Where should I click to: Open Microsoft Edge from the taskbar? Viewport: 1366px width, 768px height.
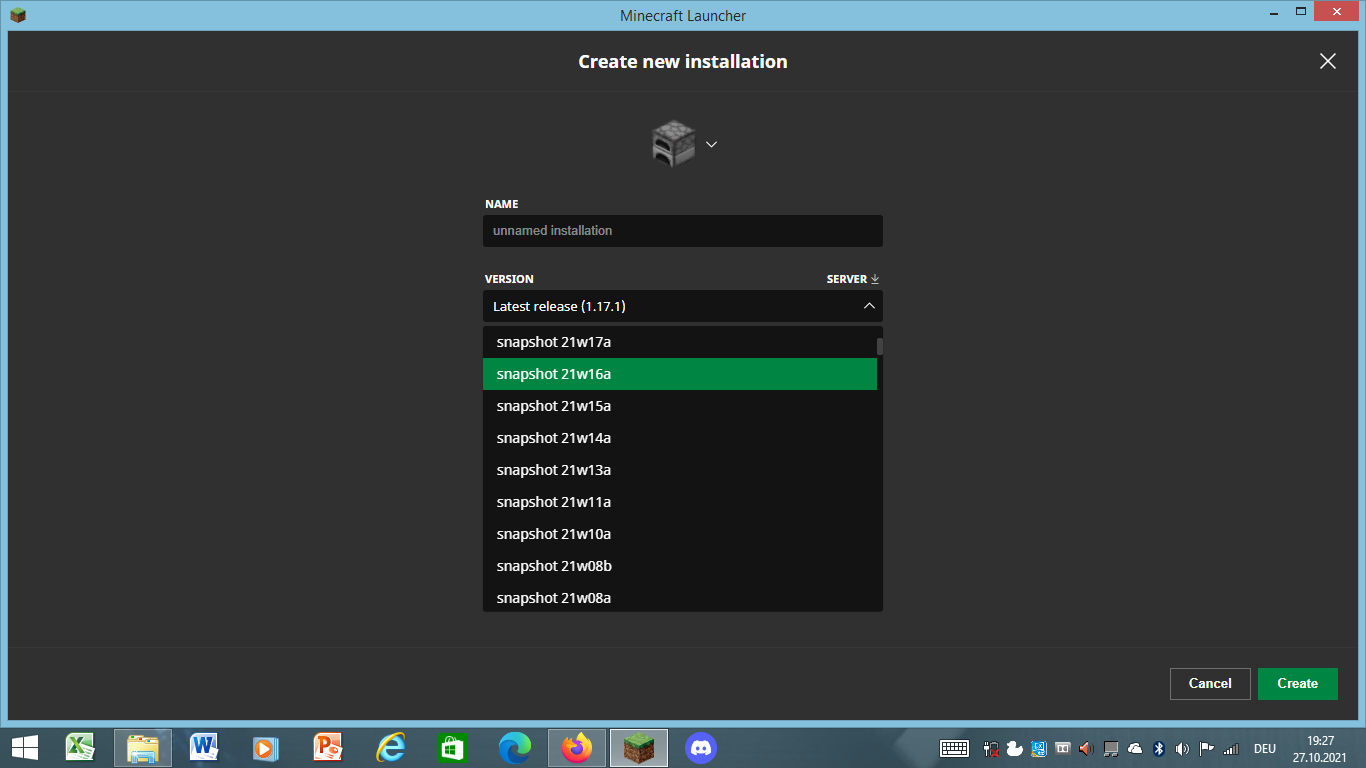pos(515,747)
